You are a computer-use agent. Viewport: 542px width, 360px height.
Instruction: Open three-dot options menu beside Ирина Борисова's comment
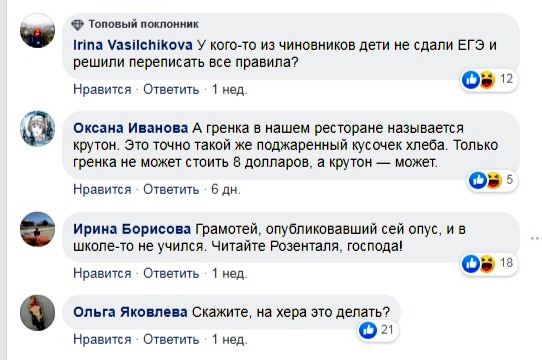(x=536, y=238)
